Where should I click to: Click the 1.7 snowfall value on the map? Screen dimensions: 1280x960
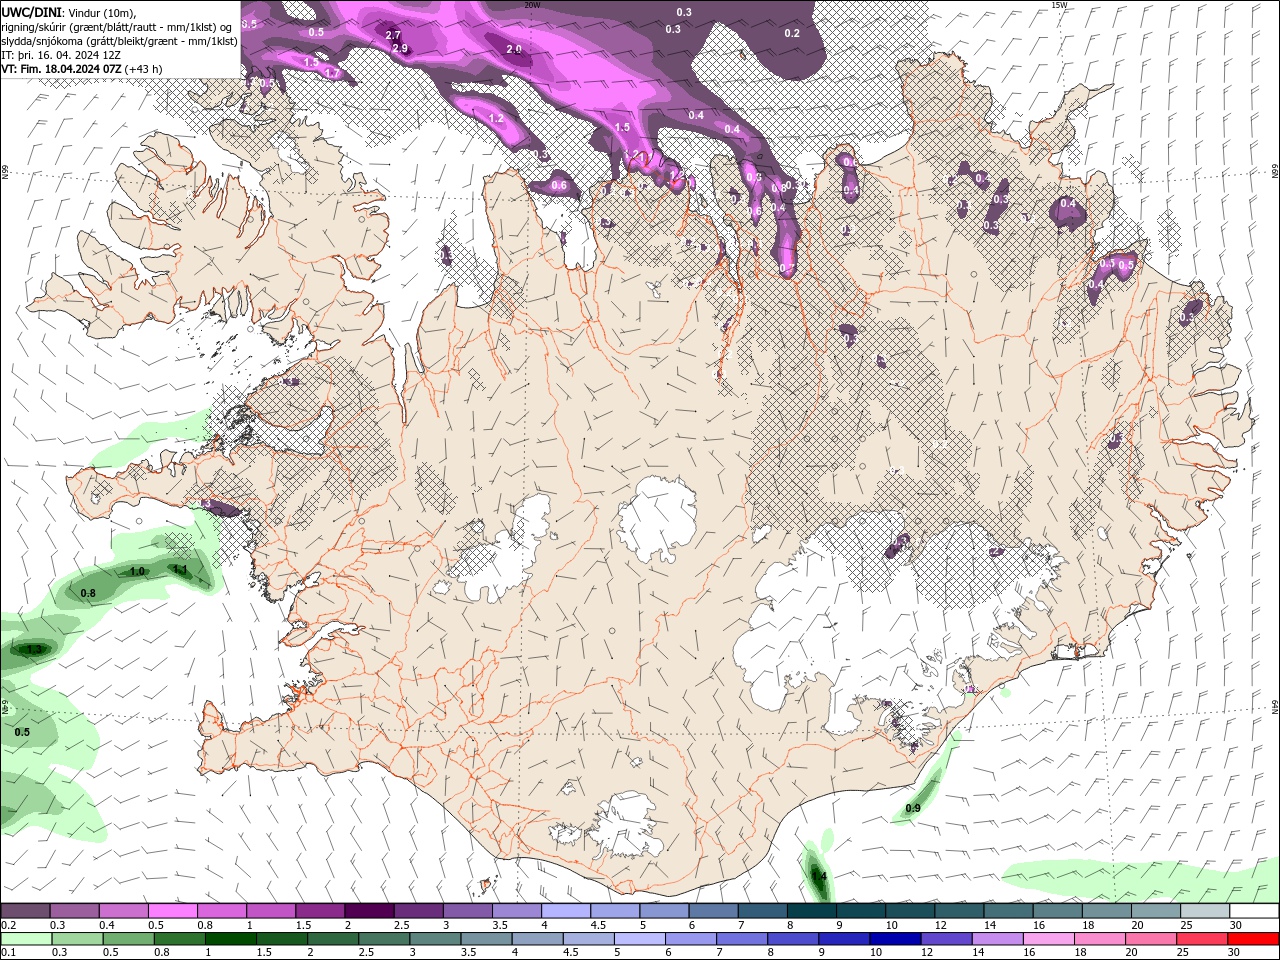tap(333, 73)
